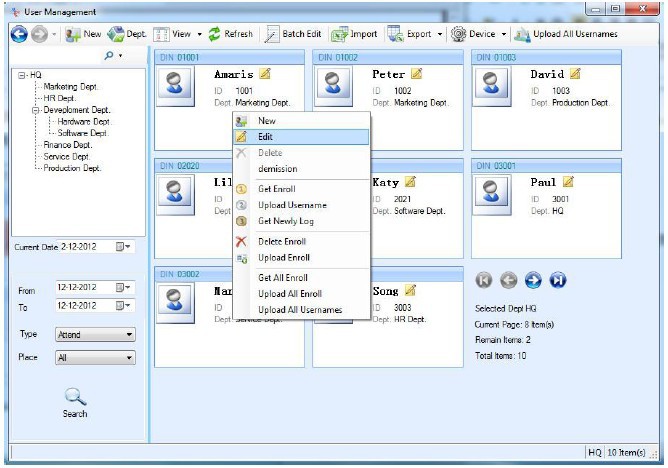The width and height of the screenshot is (668, 468).
Task: Choose Get Enroll from the context menu
Action: click(301, 189)
